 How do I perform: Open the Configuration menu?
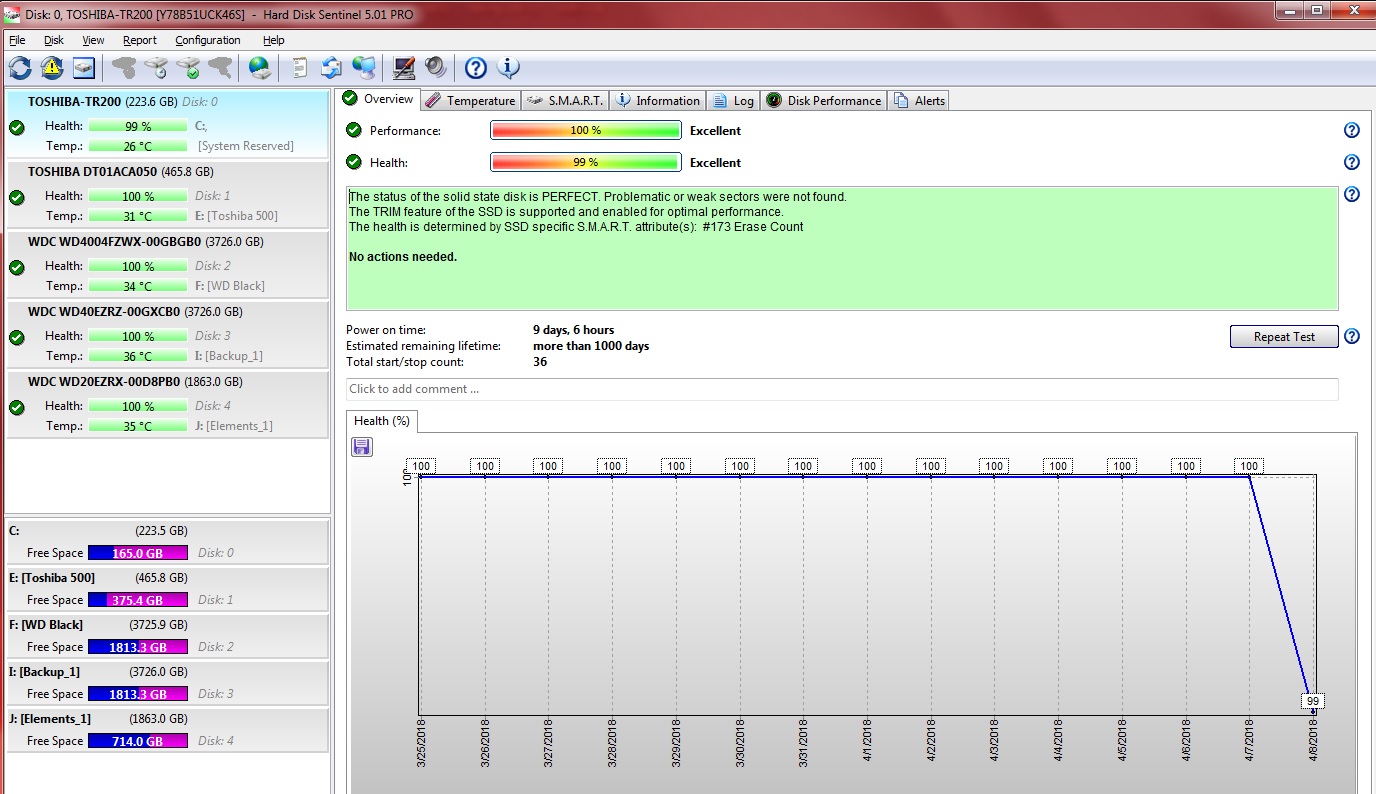pos(208,40)
